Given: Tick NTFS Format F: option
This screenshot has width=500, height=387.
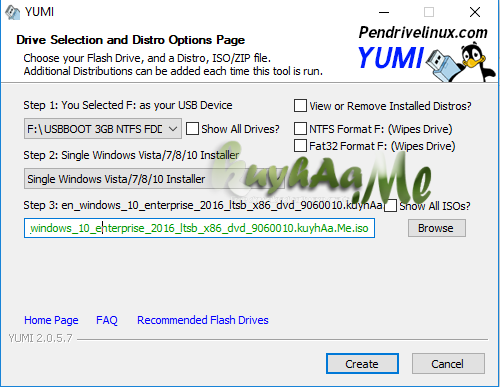Looking at the screenshot, I should 300,129.
